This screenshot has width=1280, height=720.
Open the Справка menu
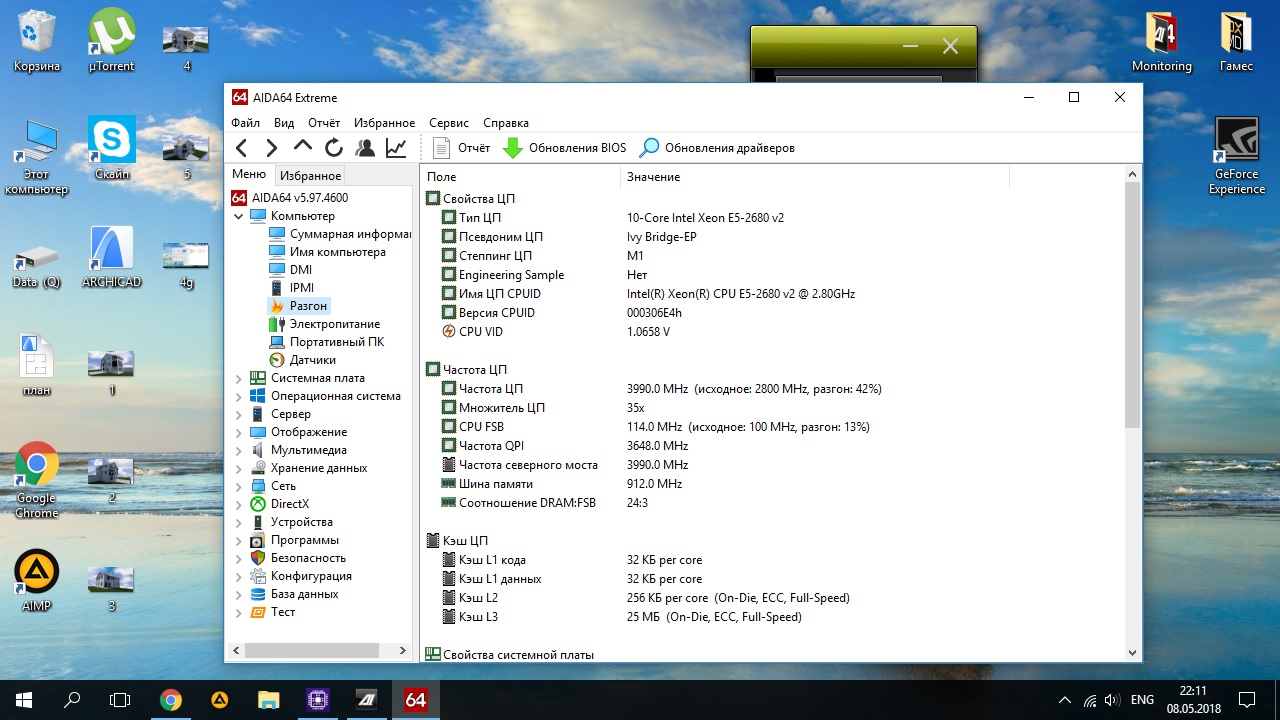coord(506,123)
